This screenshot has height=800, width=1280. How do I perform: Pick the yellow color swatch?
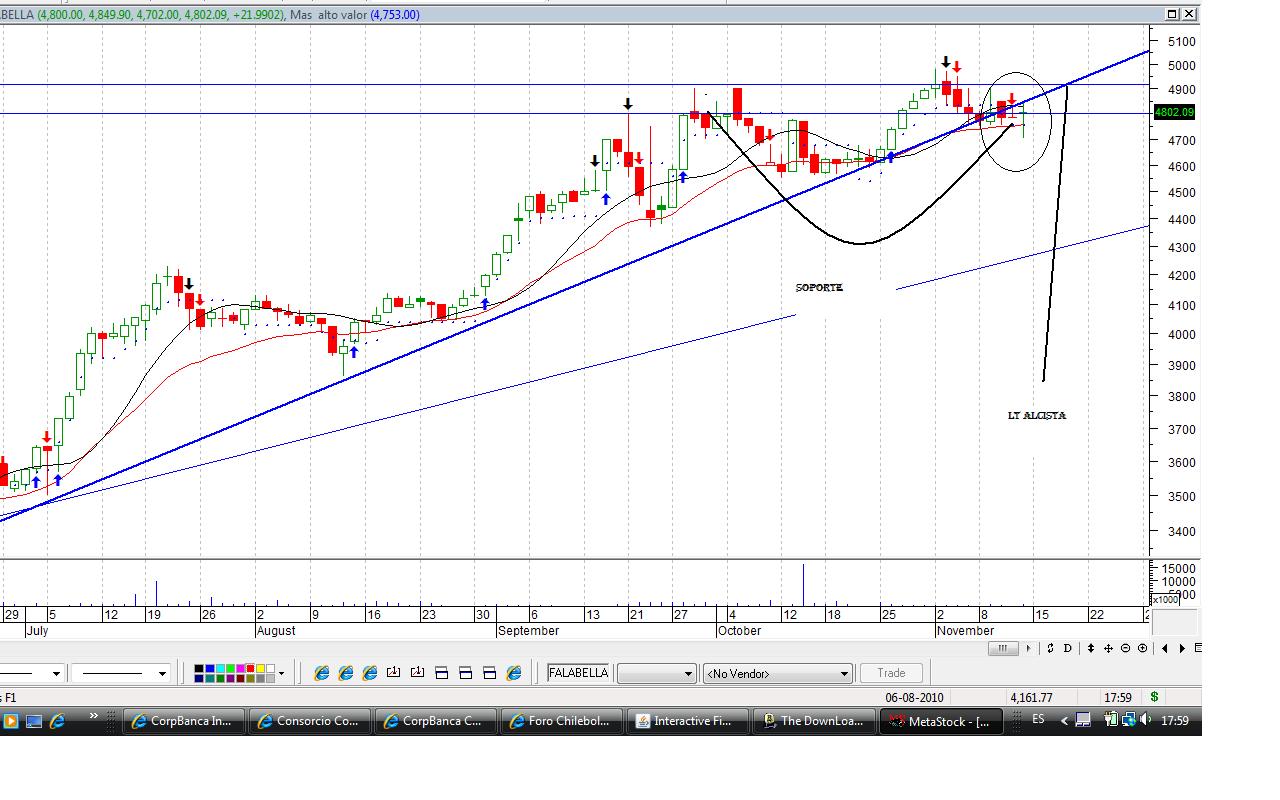(261, 668)
